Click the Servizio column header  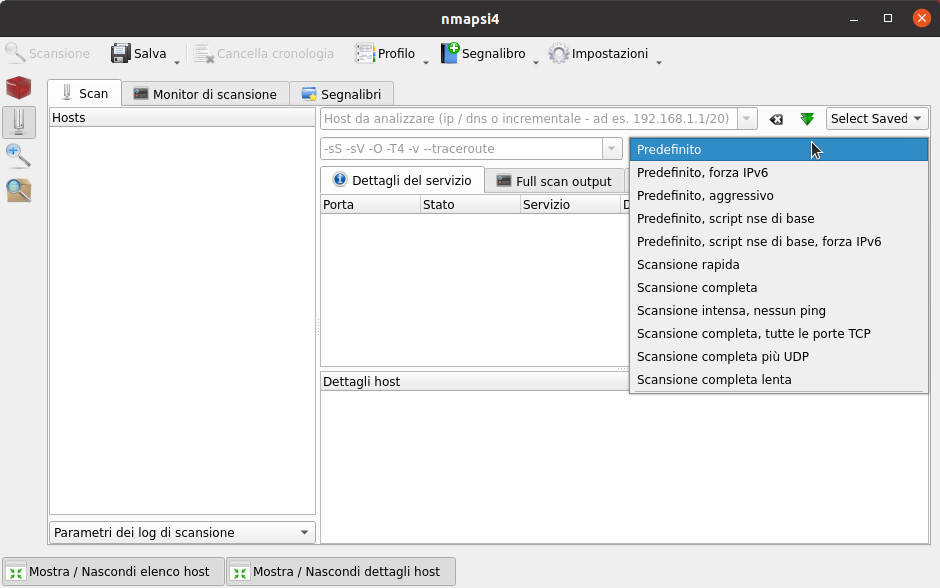pos(570,204)
